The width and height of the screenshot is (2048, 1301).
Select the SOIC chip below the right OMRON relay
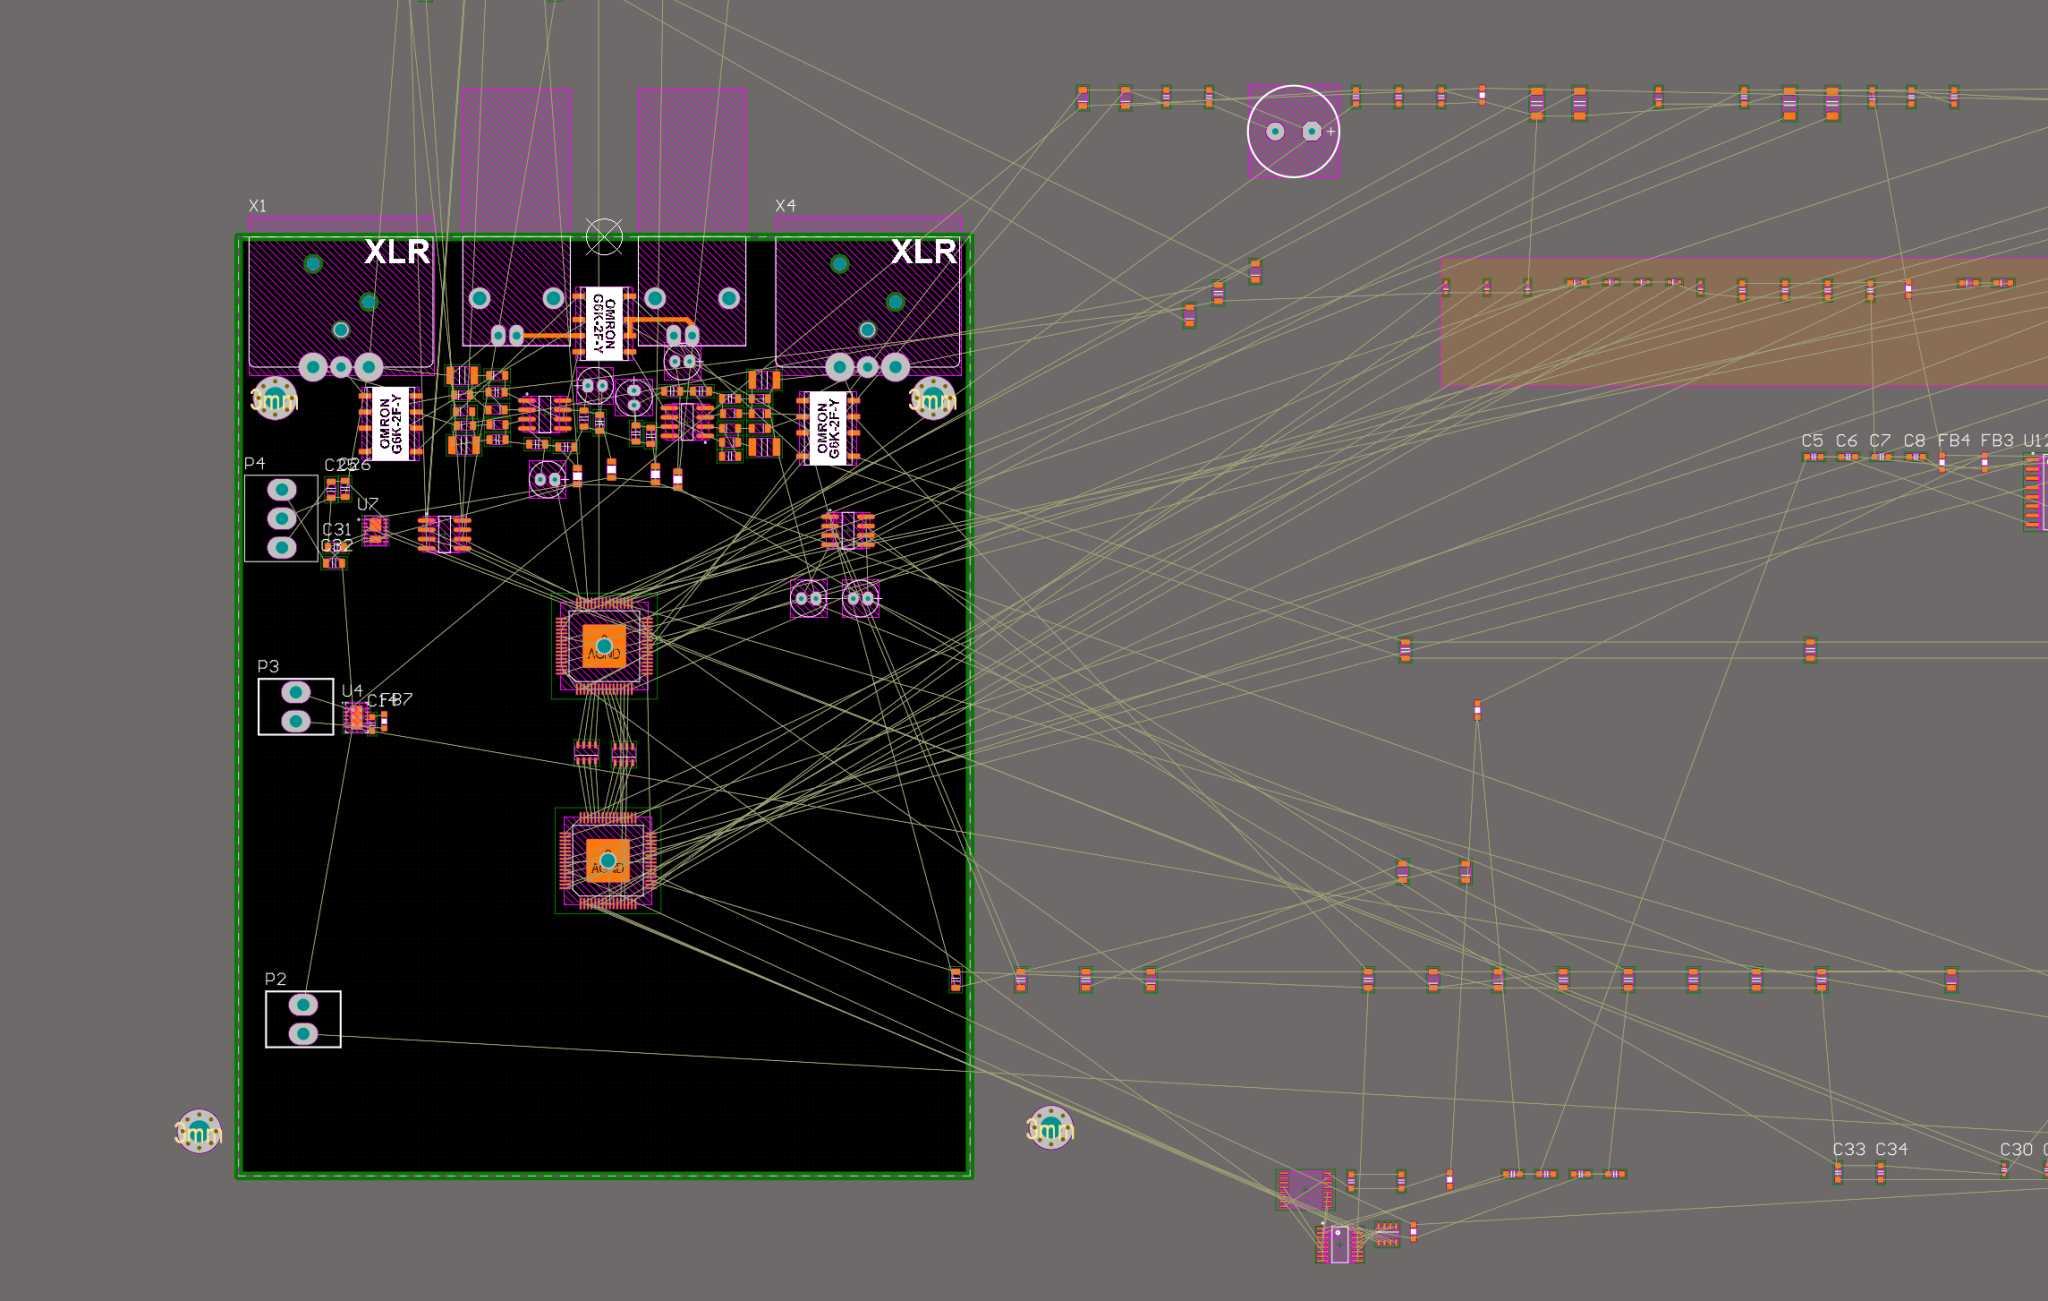(848, 530)
